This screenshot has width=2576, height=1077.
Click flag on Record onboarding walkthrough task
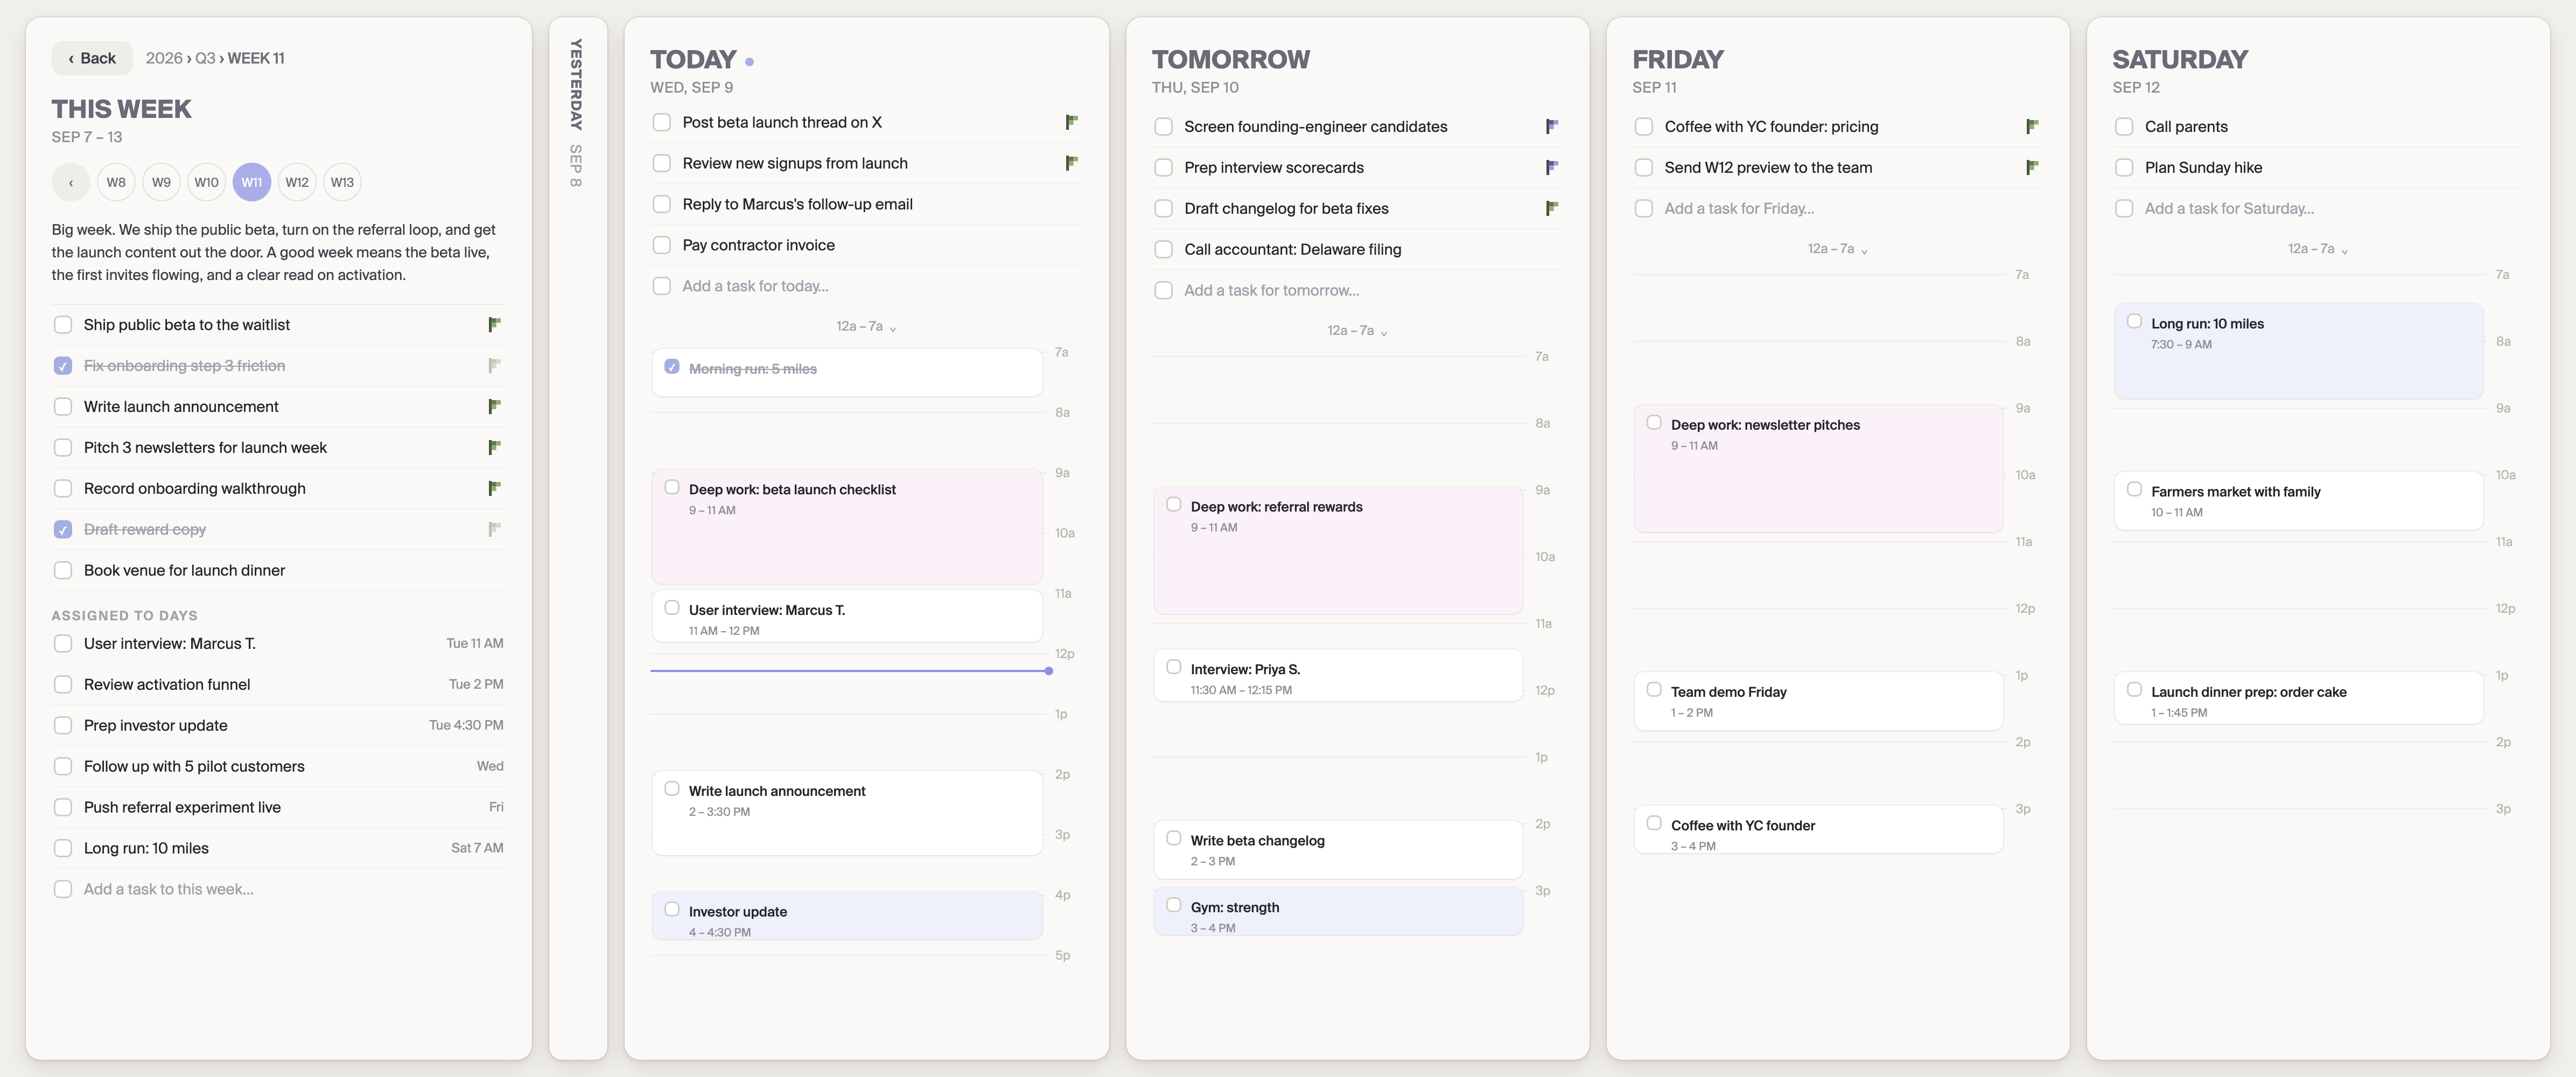tap(494, 488)
